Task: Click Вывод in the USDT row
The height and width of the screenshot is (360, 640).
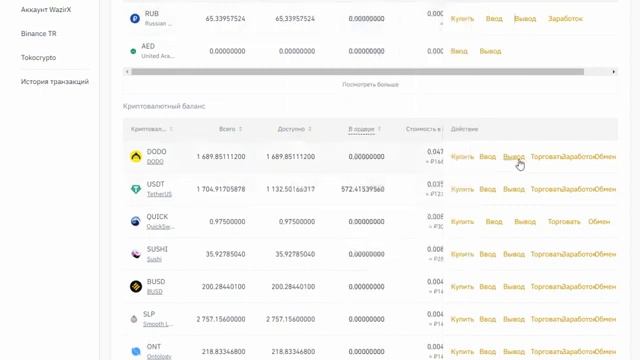Action: coord(514,189)
